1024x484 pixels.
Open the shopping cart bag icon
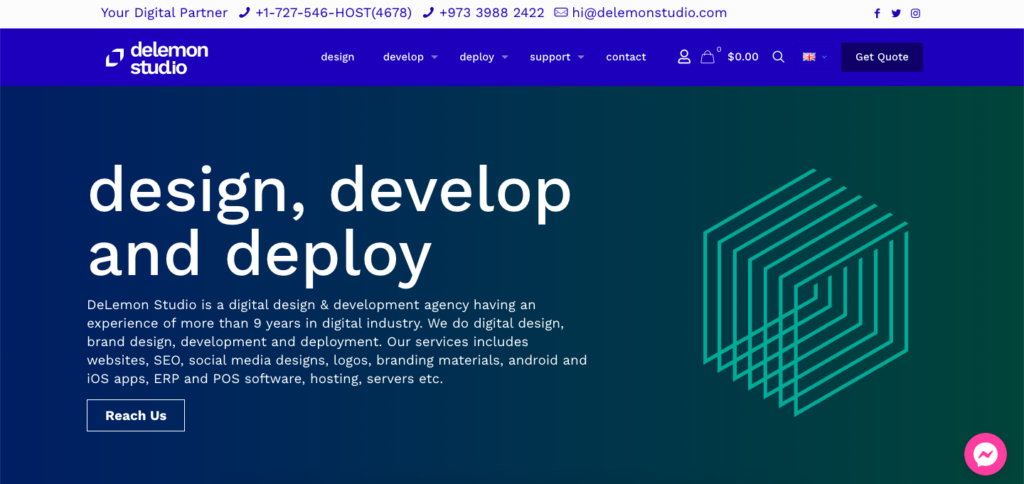pos(707,57)
